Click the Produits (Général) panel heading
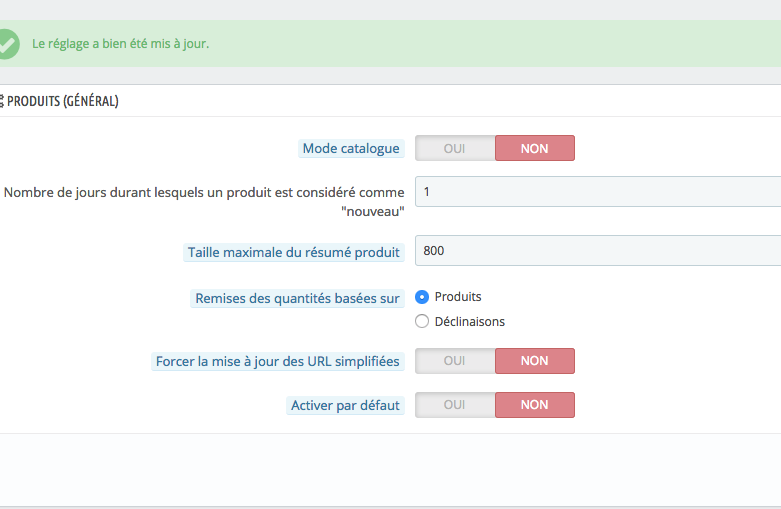The width and height of the screenshot is (781, 509). (63, 101)
